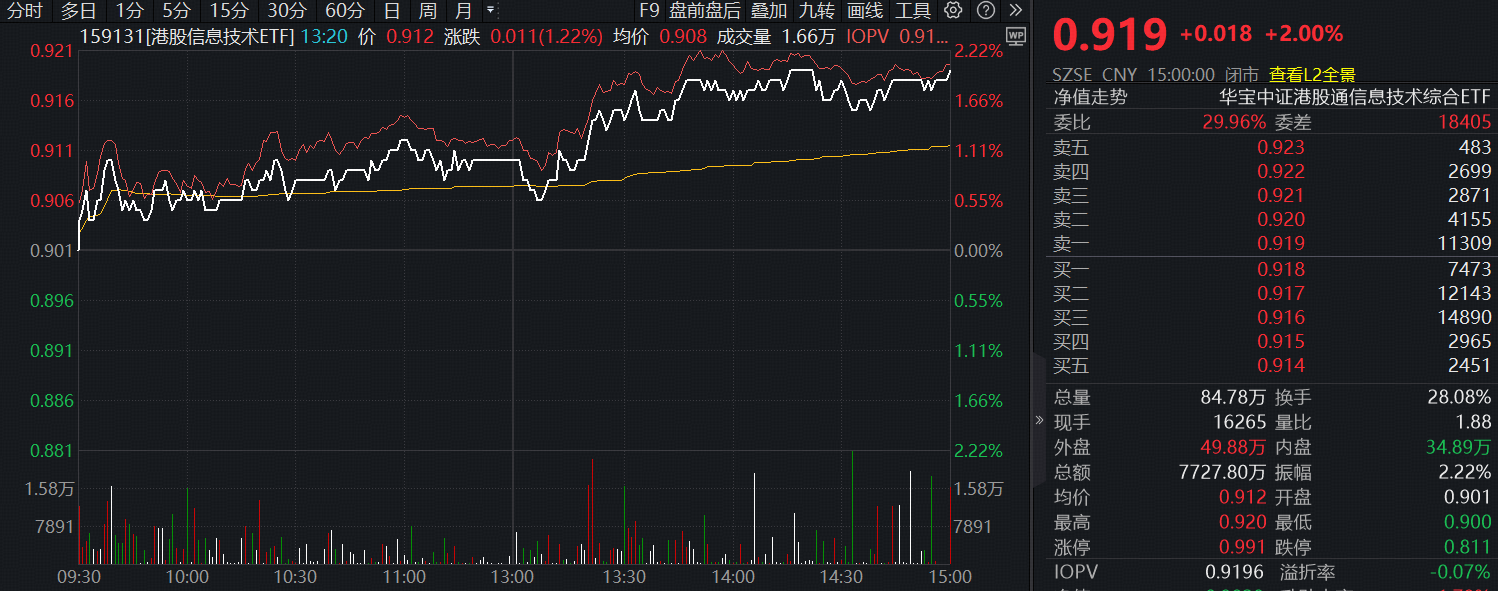Click the 净值走势 link
Viewport: 1498px width, 591px height.
click(x=1090, y=98)
